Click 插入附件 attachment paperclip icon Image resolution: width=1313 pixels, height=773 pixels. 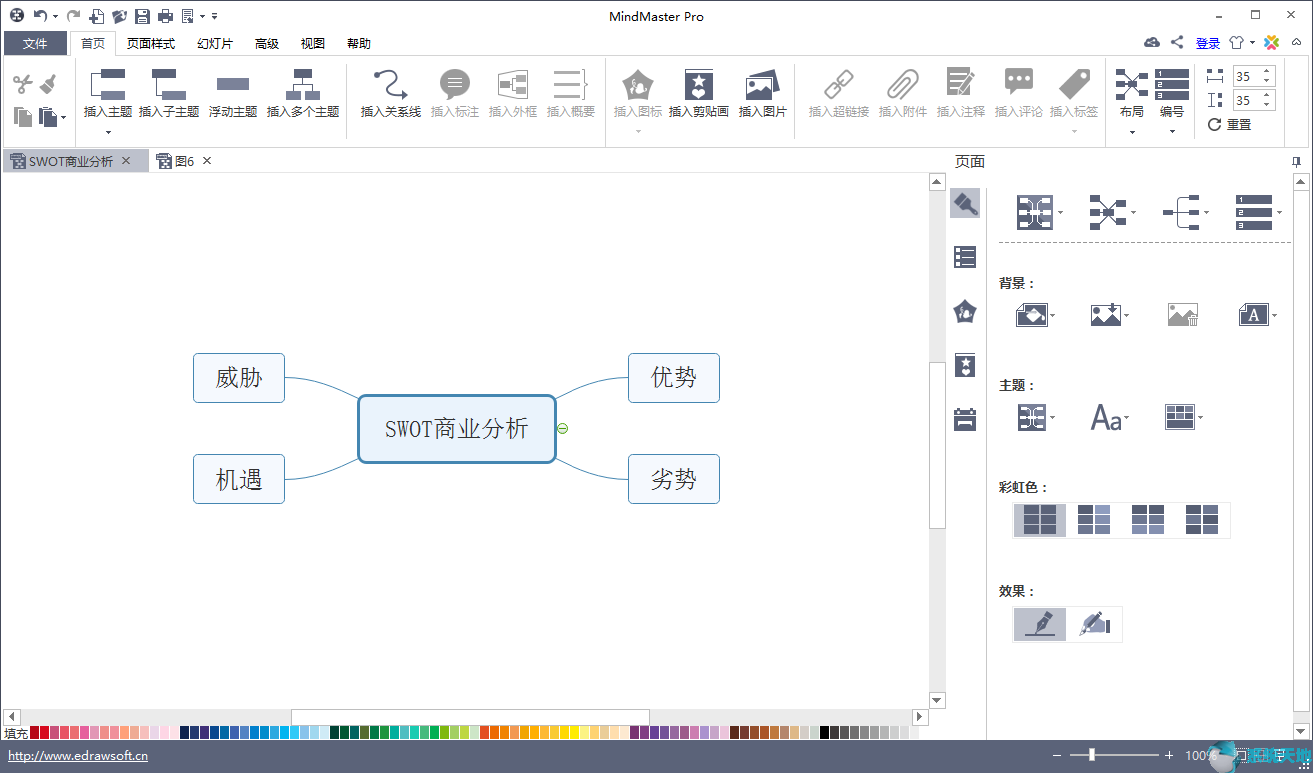(x=903, y=84)
